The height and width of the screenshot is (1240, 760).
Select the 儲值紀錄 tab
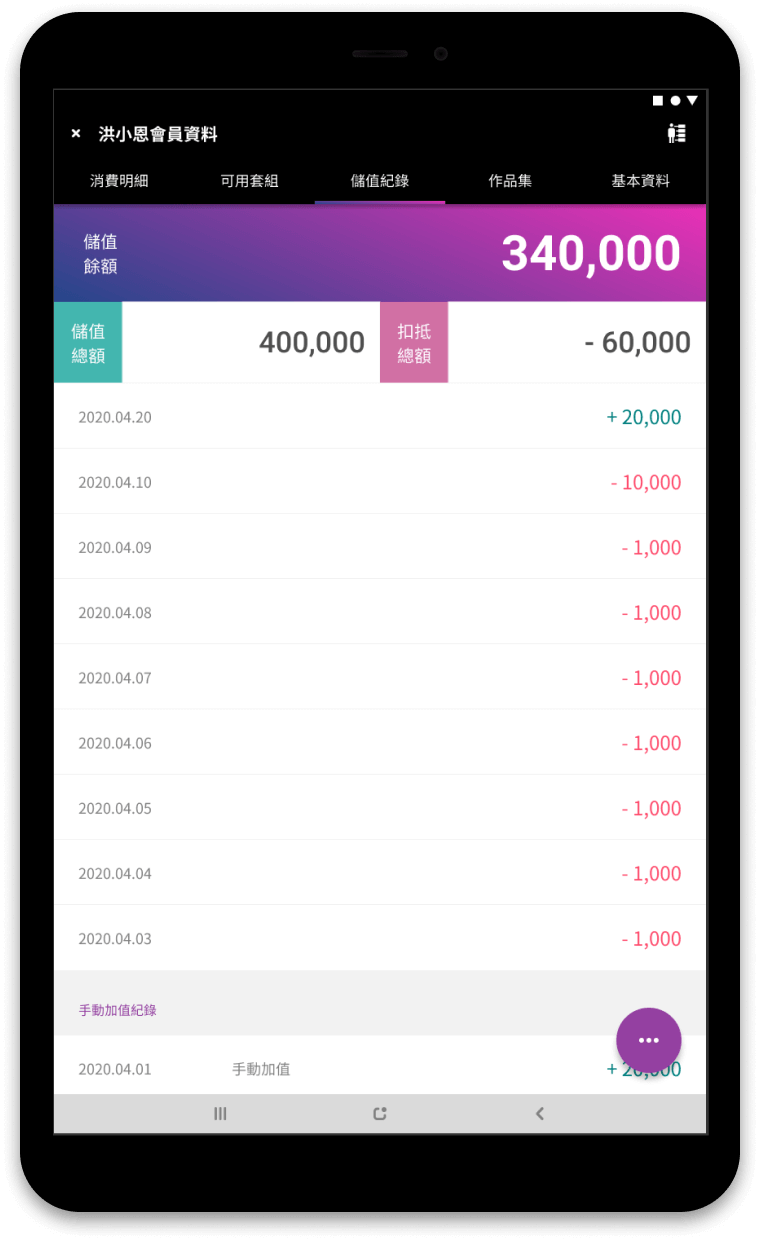coord(380,181)
